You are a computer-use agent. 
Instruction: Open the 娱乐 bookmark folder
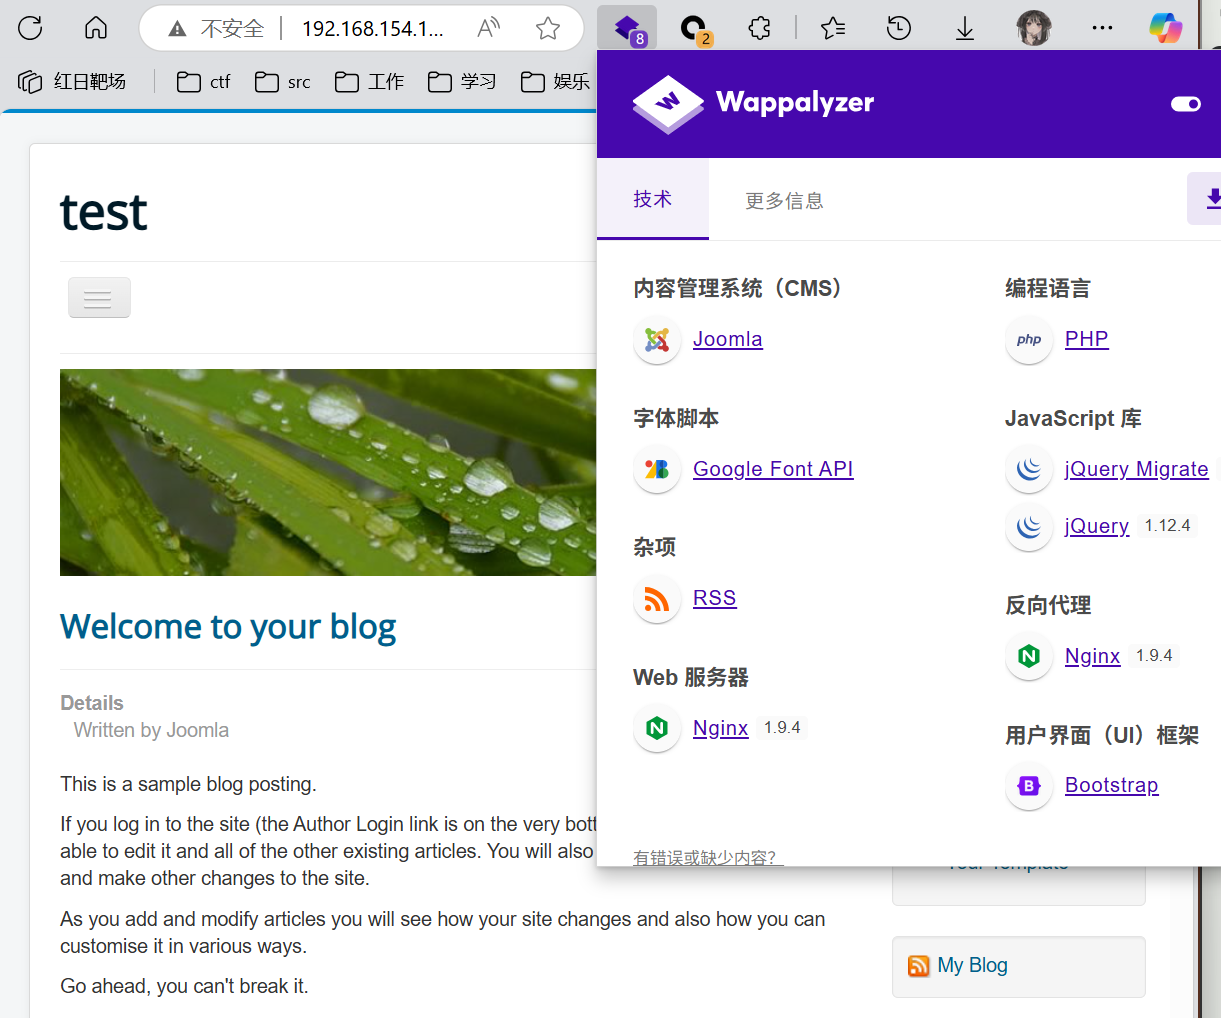[x=556, y=82]
